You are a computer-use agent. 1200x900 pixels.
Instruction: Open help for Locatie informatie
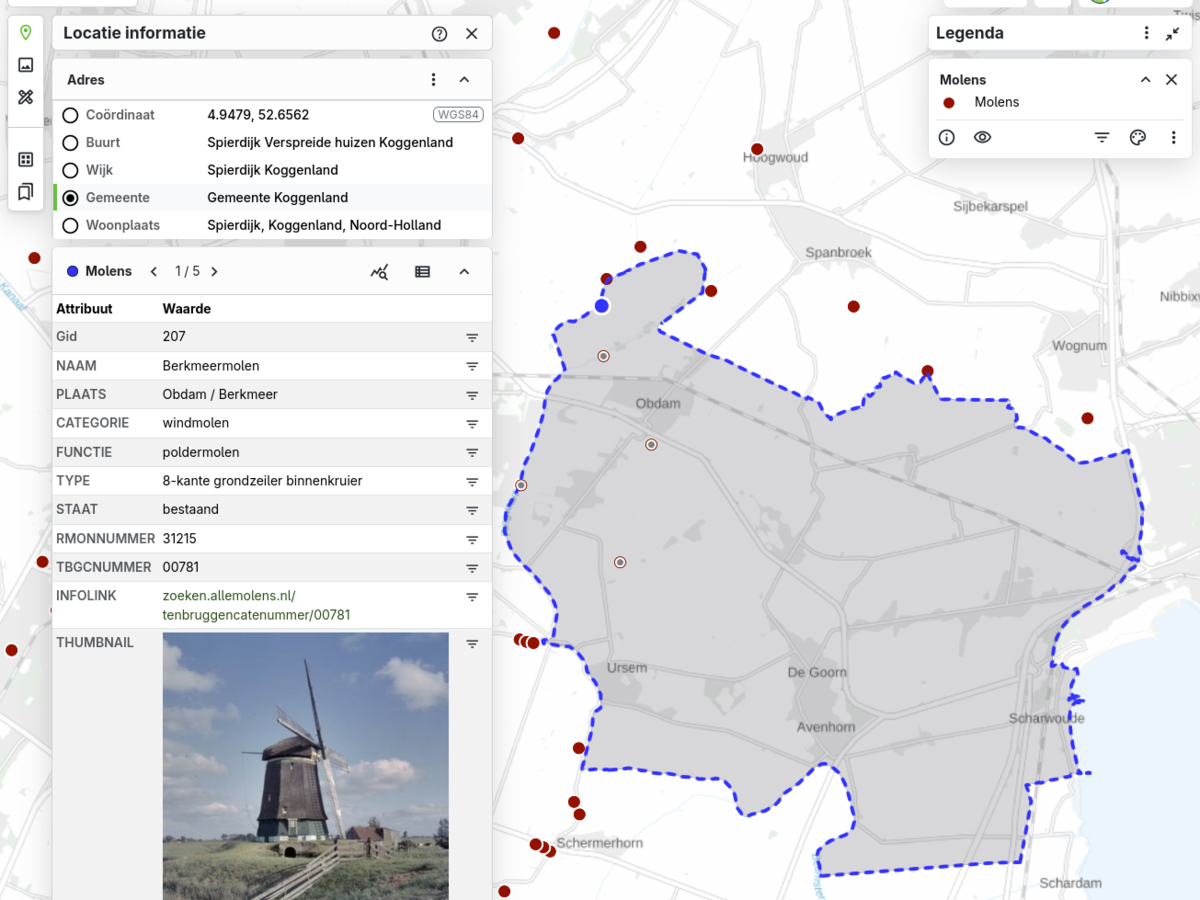(439, 33)
